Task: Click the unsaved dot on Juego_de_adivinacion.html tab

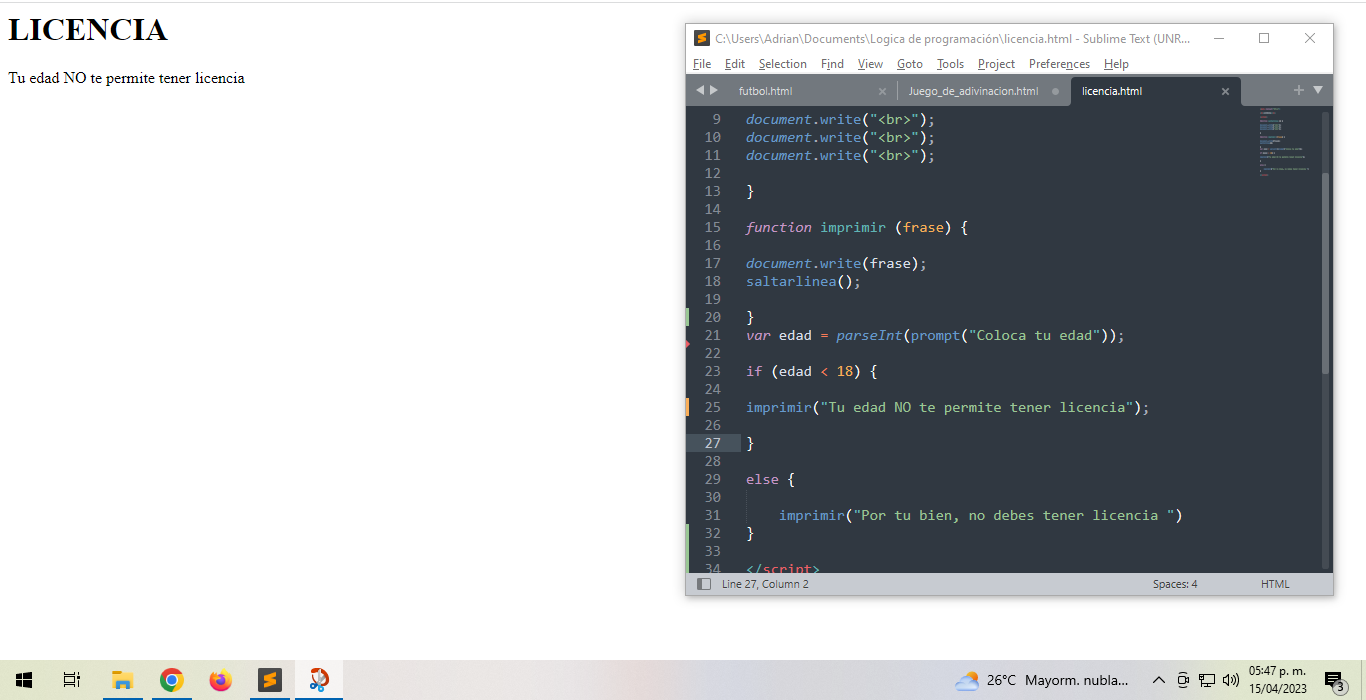Action: (1055, 92)
